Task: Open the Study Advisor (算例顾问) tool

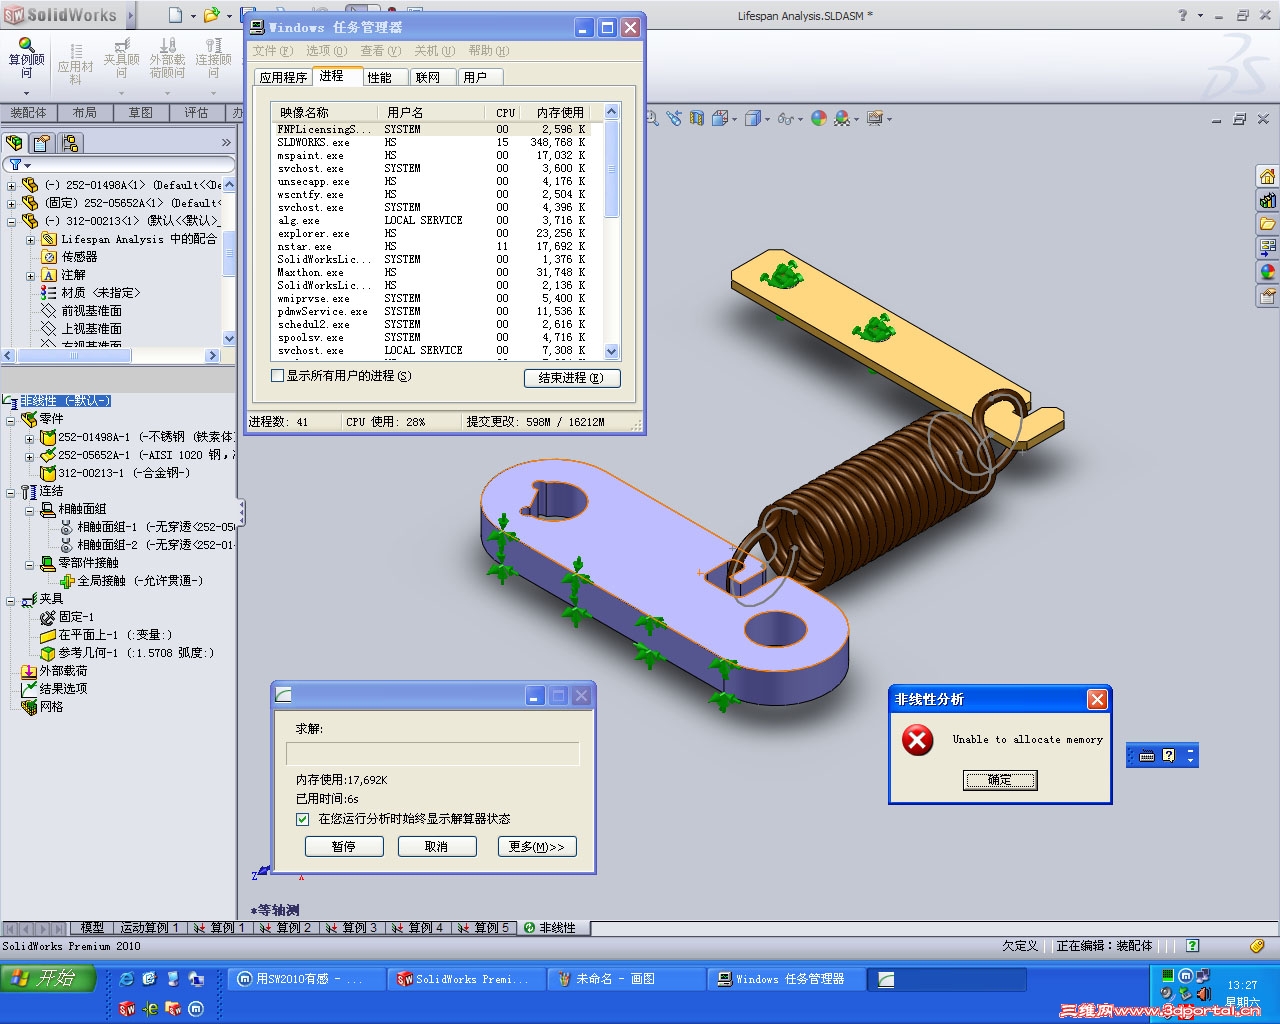Action: 26,58
